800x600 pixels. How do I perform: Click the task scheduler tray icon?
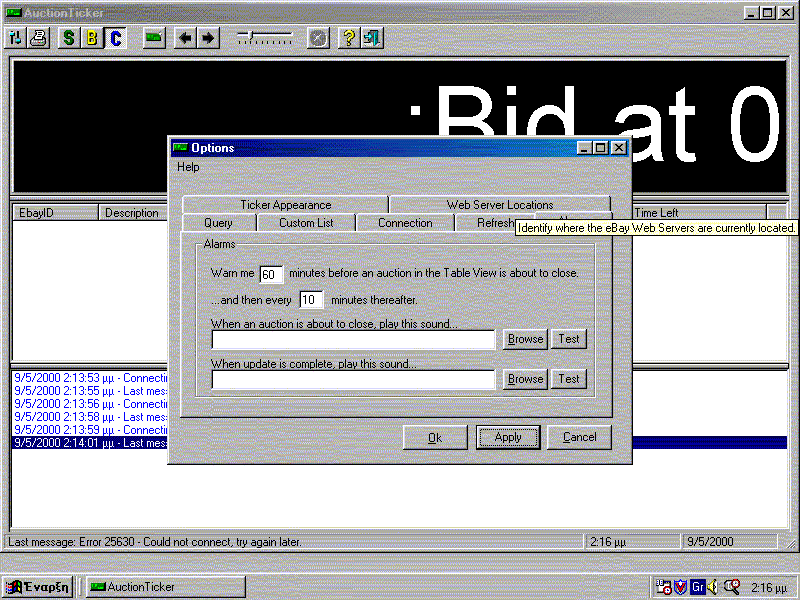(663, 587)
